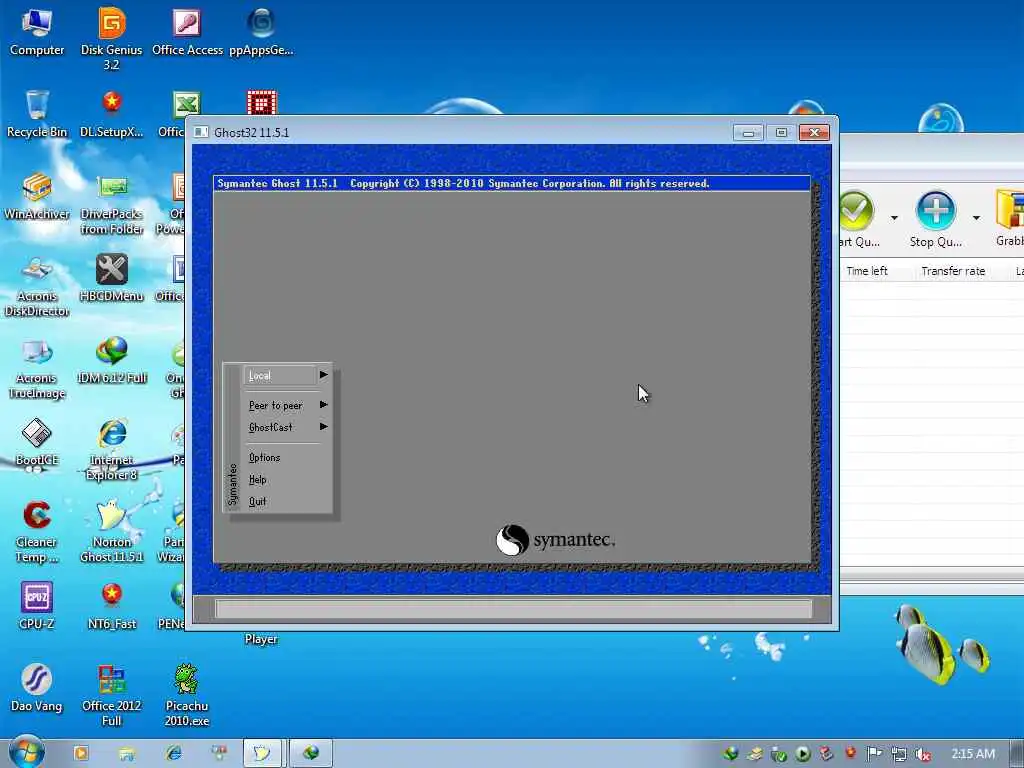This screenshot has width=1024, height=768.
Task: Switch to IDM taskbar button
Action: [x=311, y=753]
